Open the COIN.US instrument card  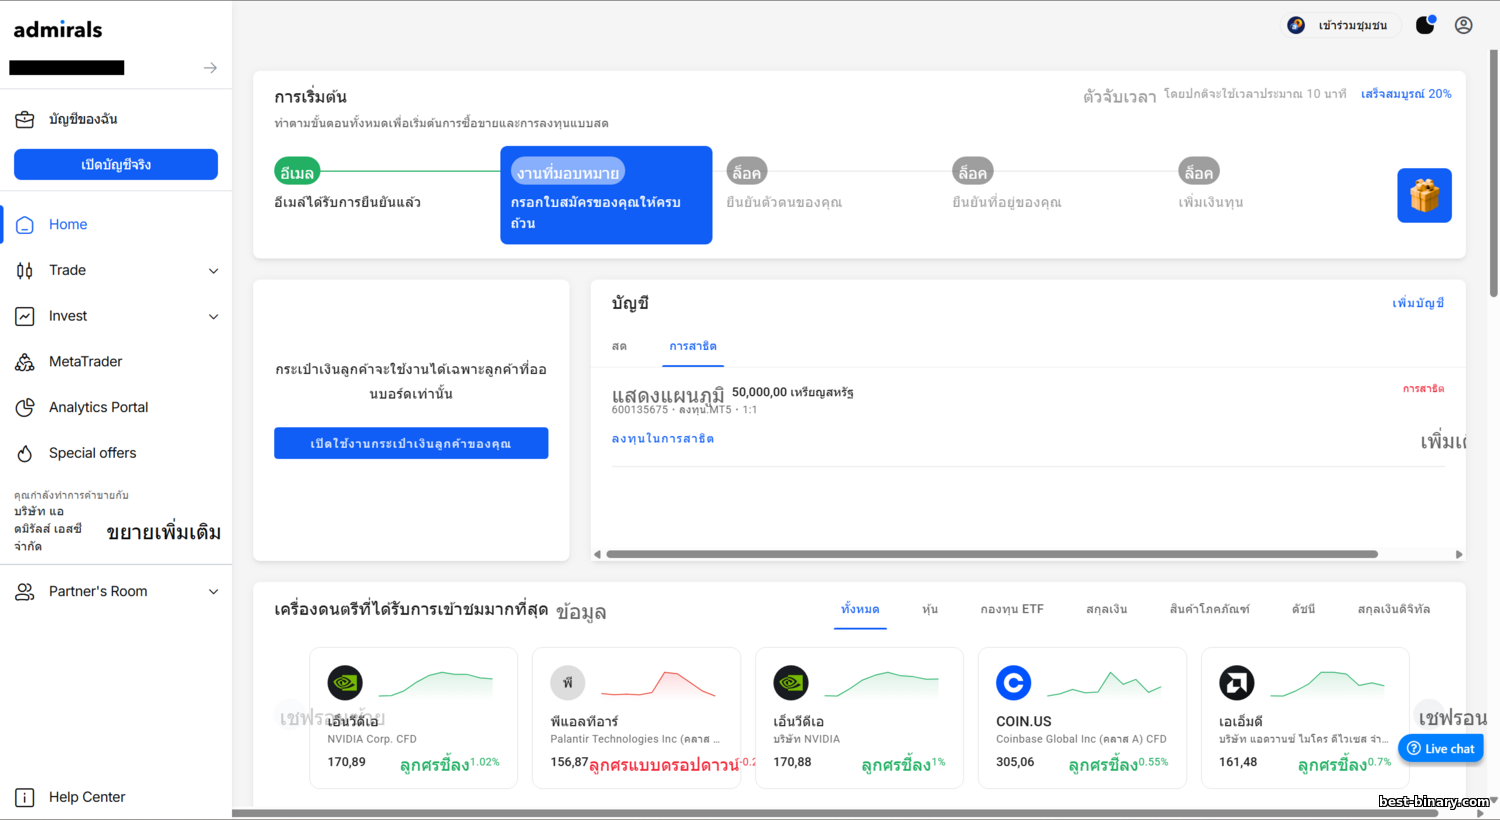tap(1082, 717)
